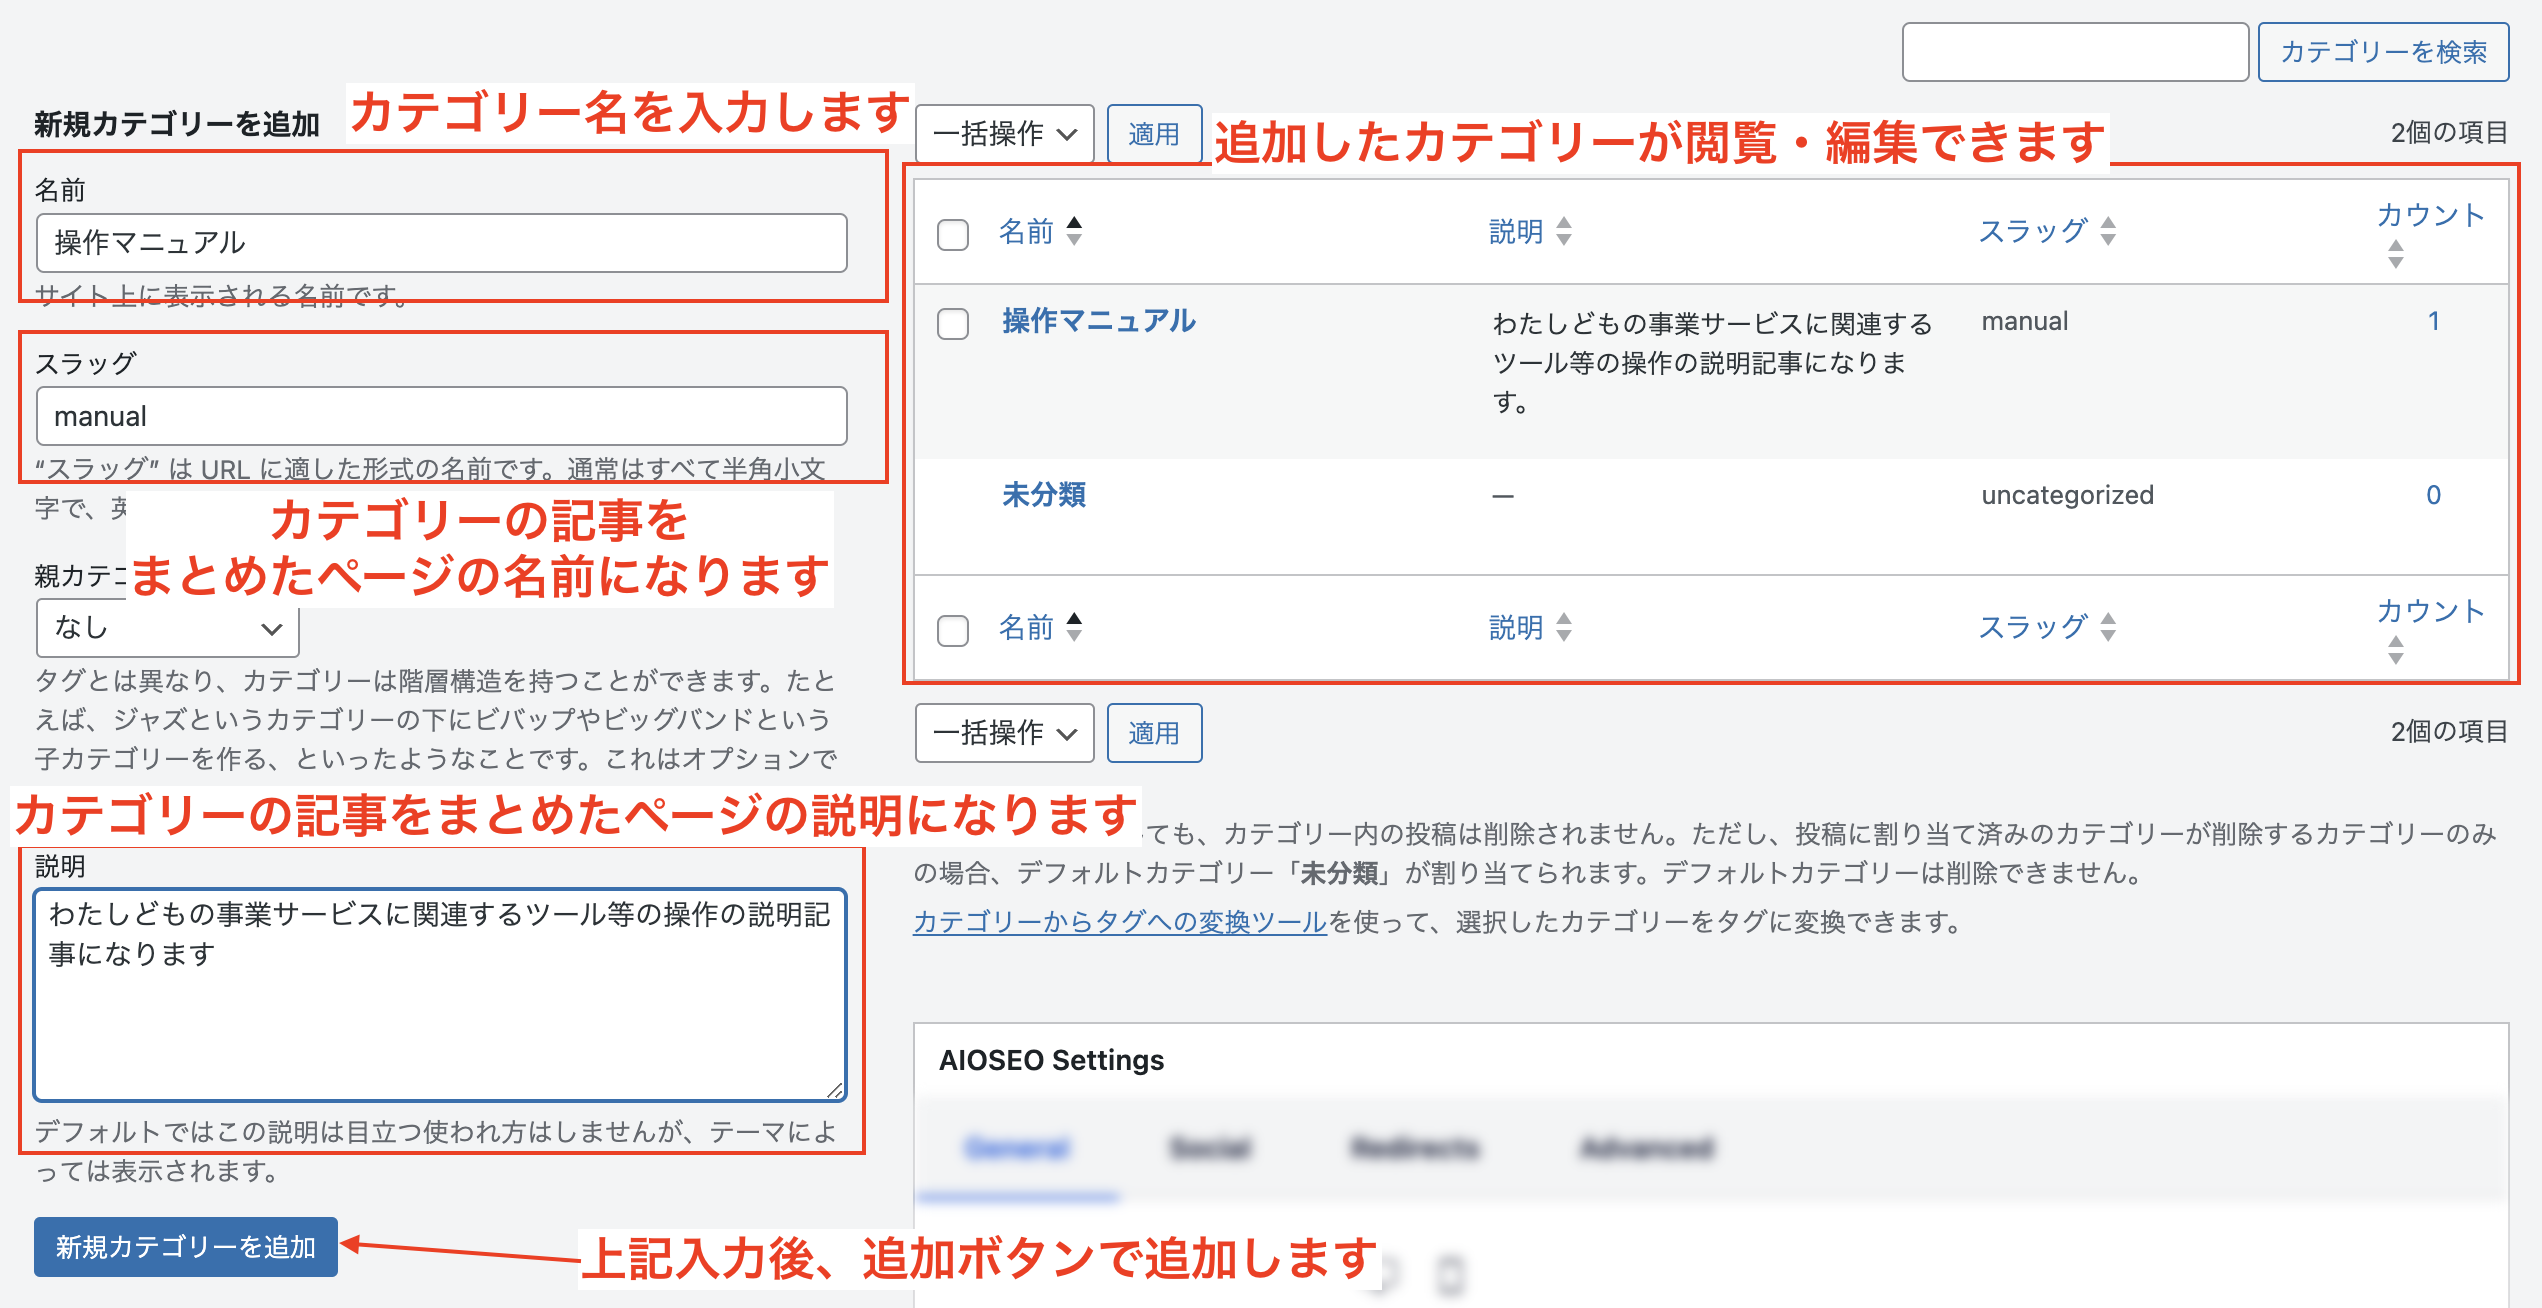Click sort arrows under カウント in table header
This screenshot has height=1308, width=2542.
2395,254
